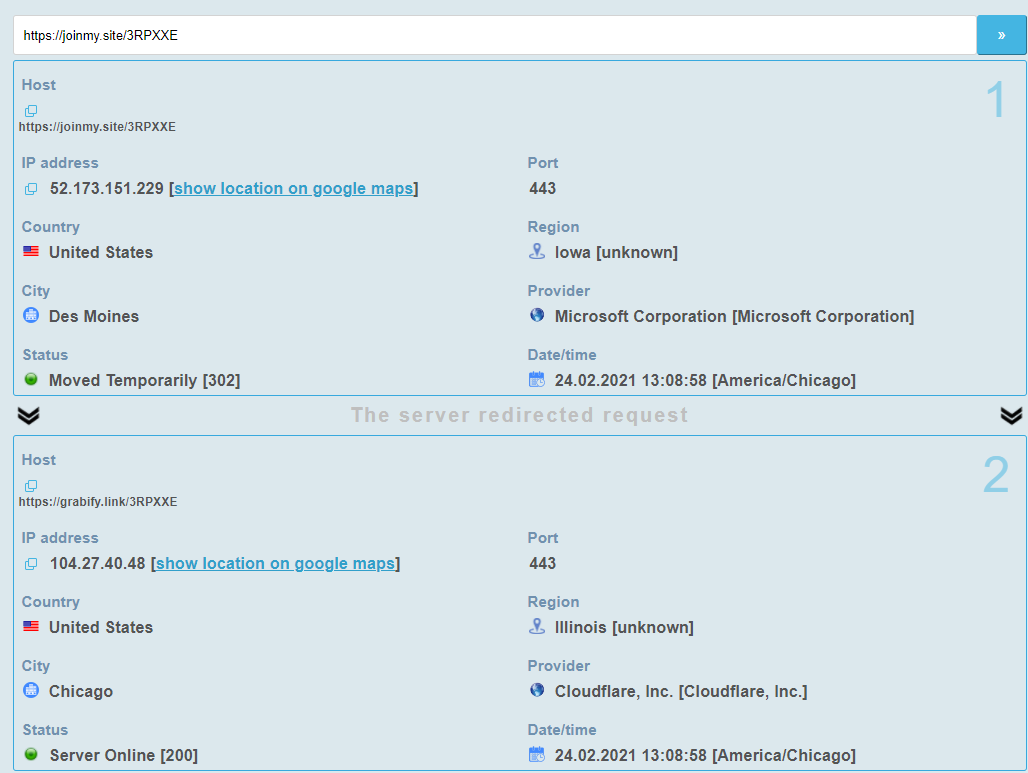Open Google Maps location for 52.173.151.229
The height and width of the screenshot is (773, 1028).
click(x=293, y=189)
